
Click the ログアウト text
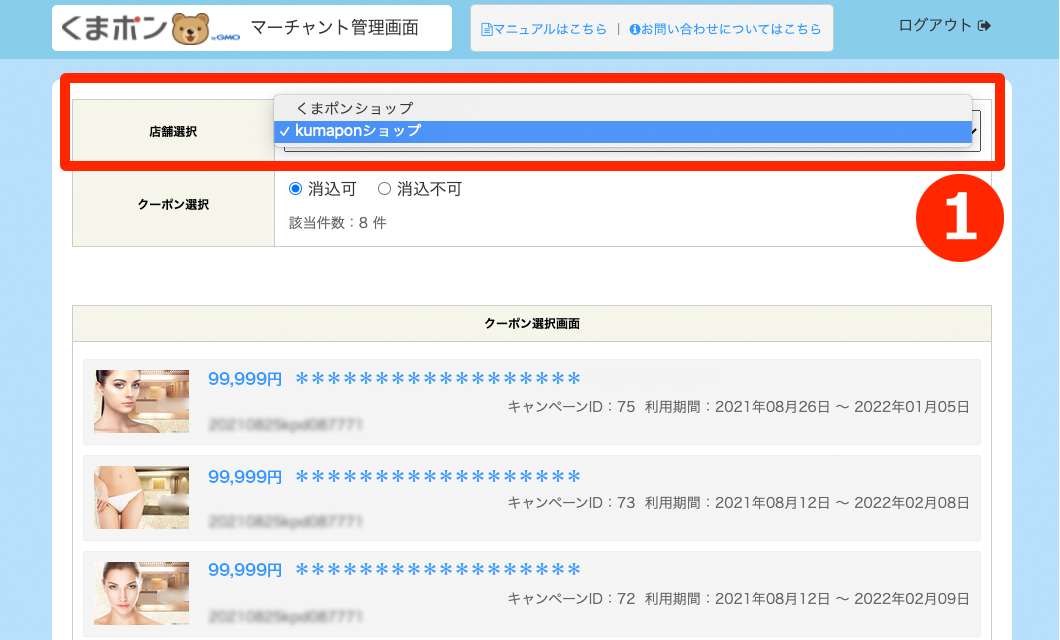935,25
